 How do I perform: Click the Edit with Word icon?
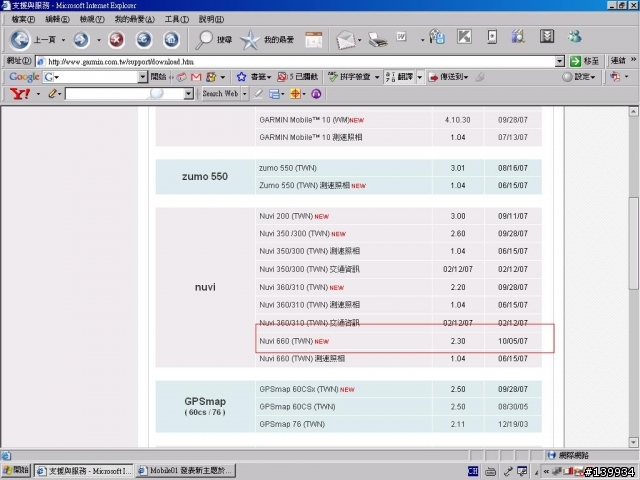tap(402, 37)
